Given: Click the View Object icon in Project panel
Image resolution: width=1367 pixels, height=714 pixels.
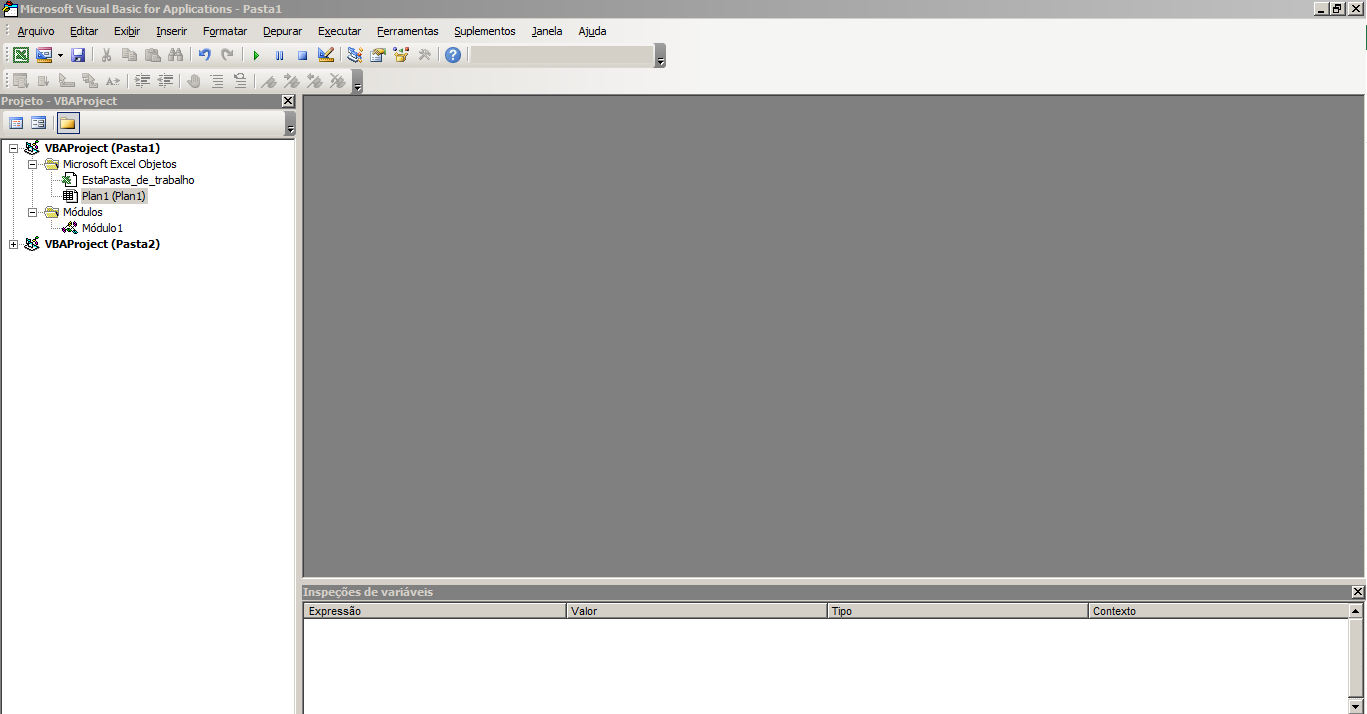Looking at the screenshot, I should click(38, 123).
